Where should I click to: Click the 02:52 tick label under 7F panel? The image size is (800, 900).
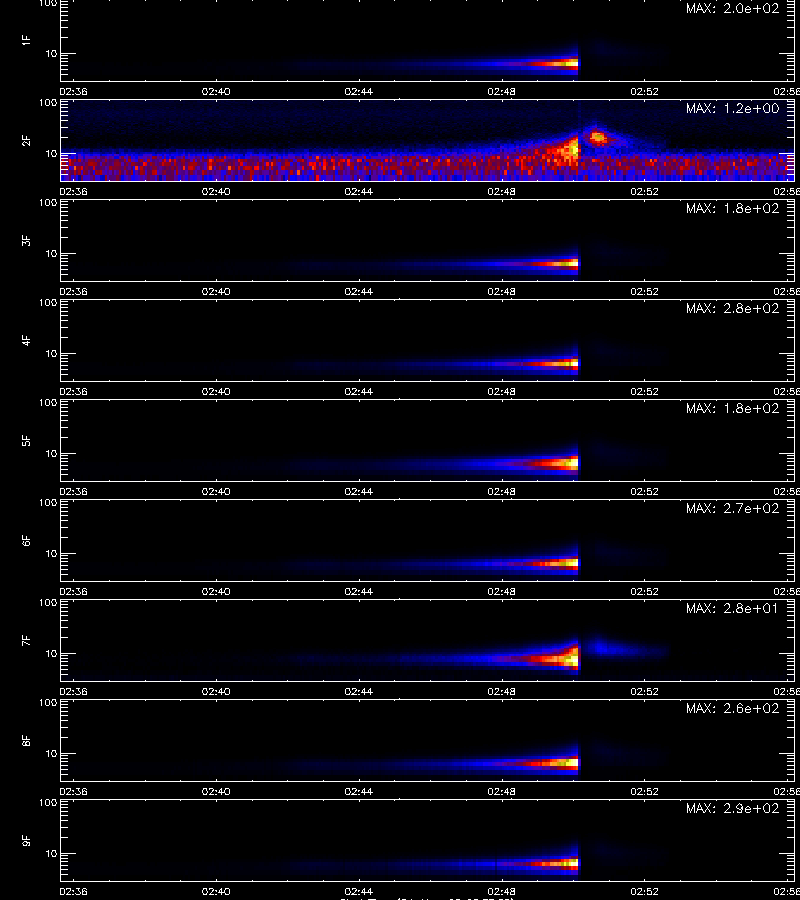click(644, 691)
